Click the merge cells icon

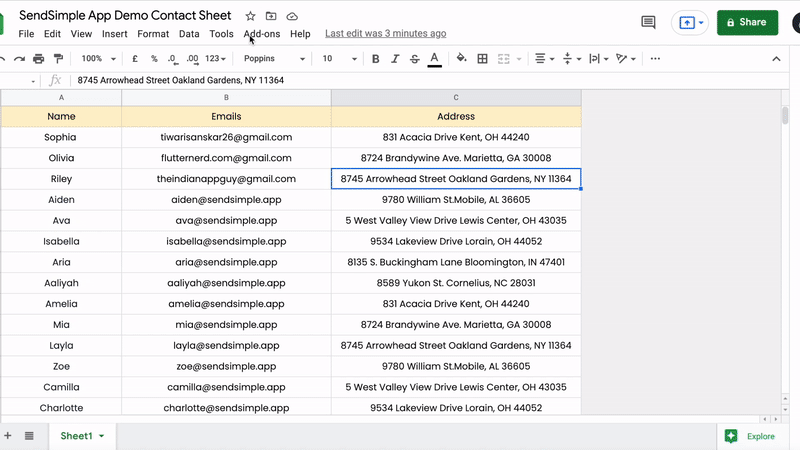pos(504,59)
